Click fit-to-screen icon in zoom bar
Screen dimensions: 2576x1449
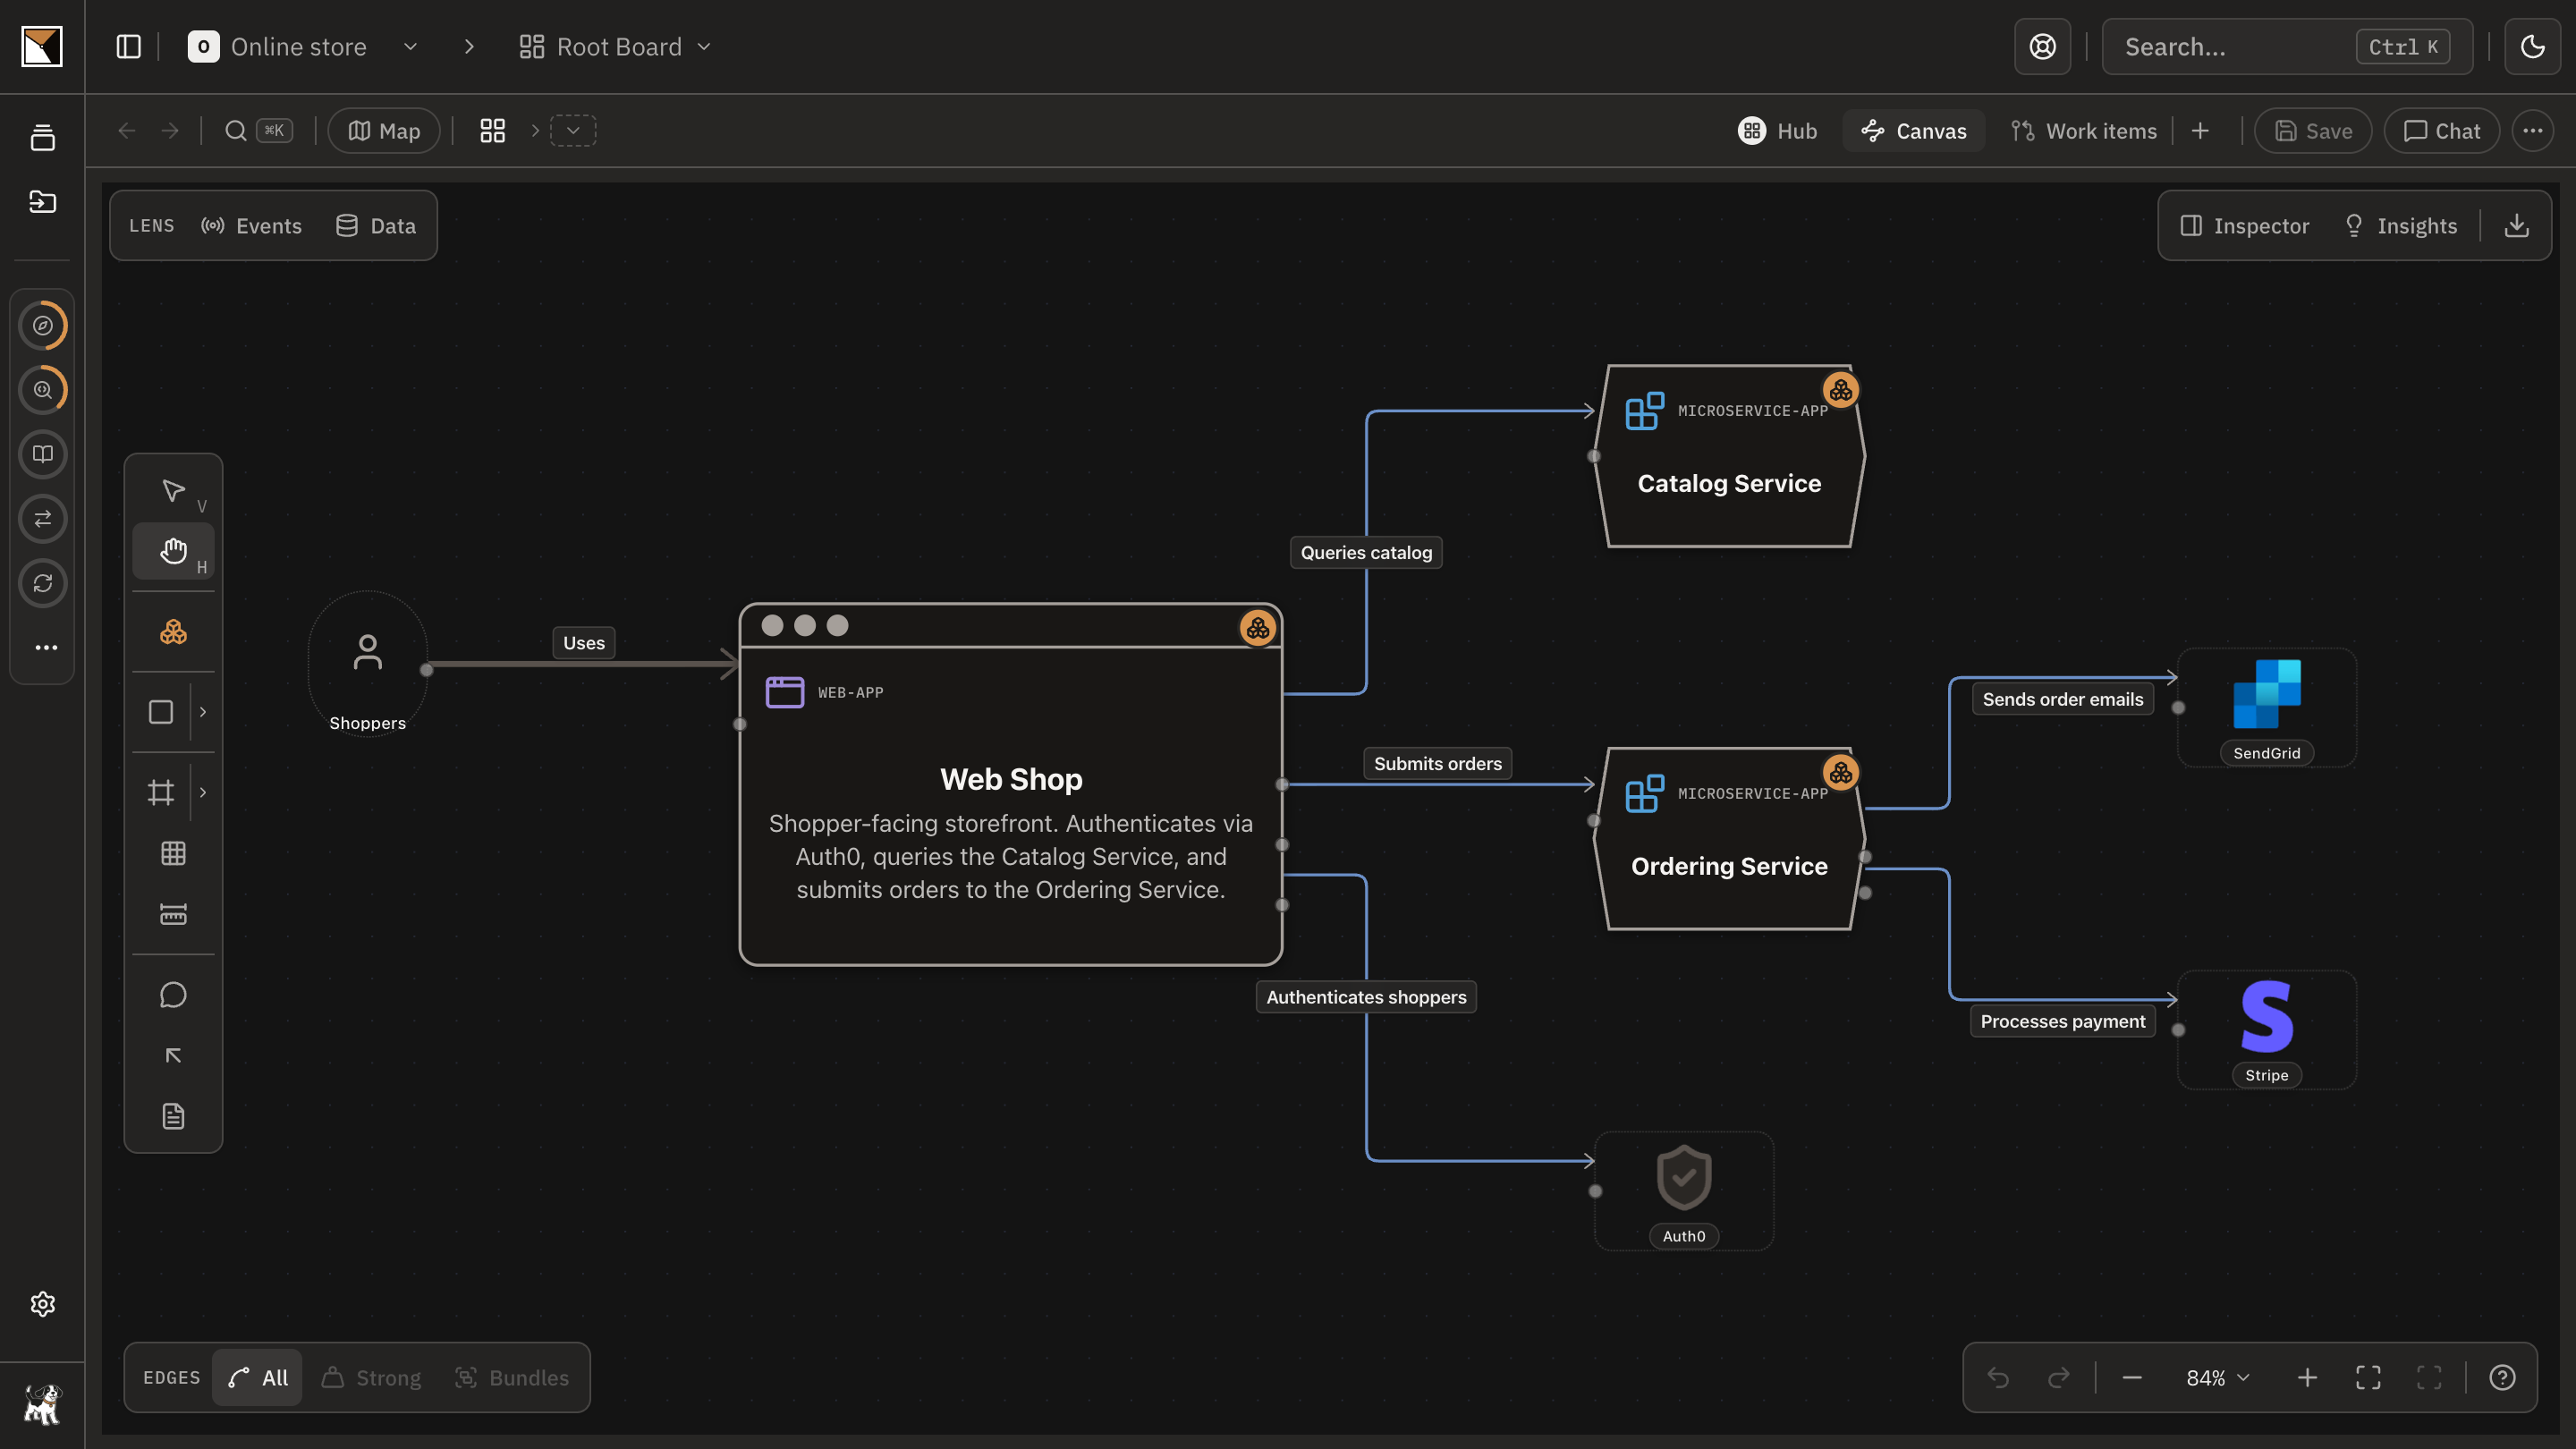click(2368, 1377)
